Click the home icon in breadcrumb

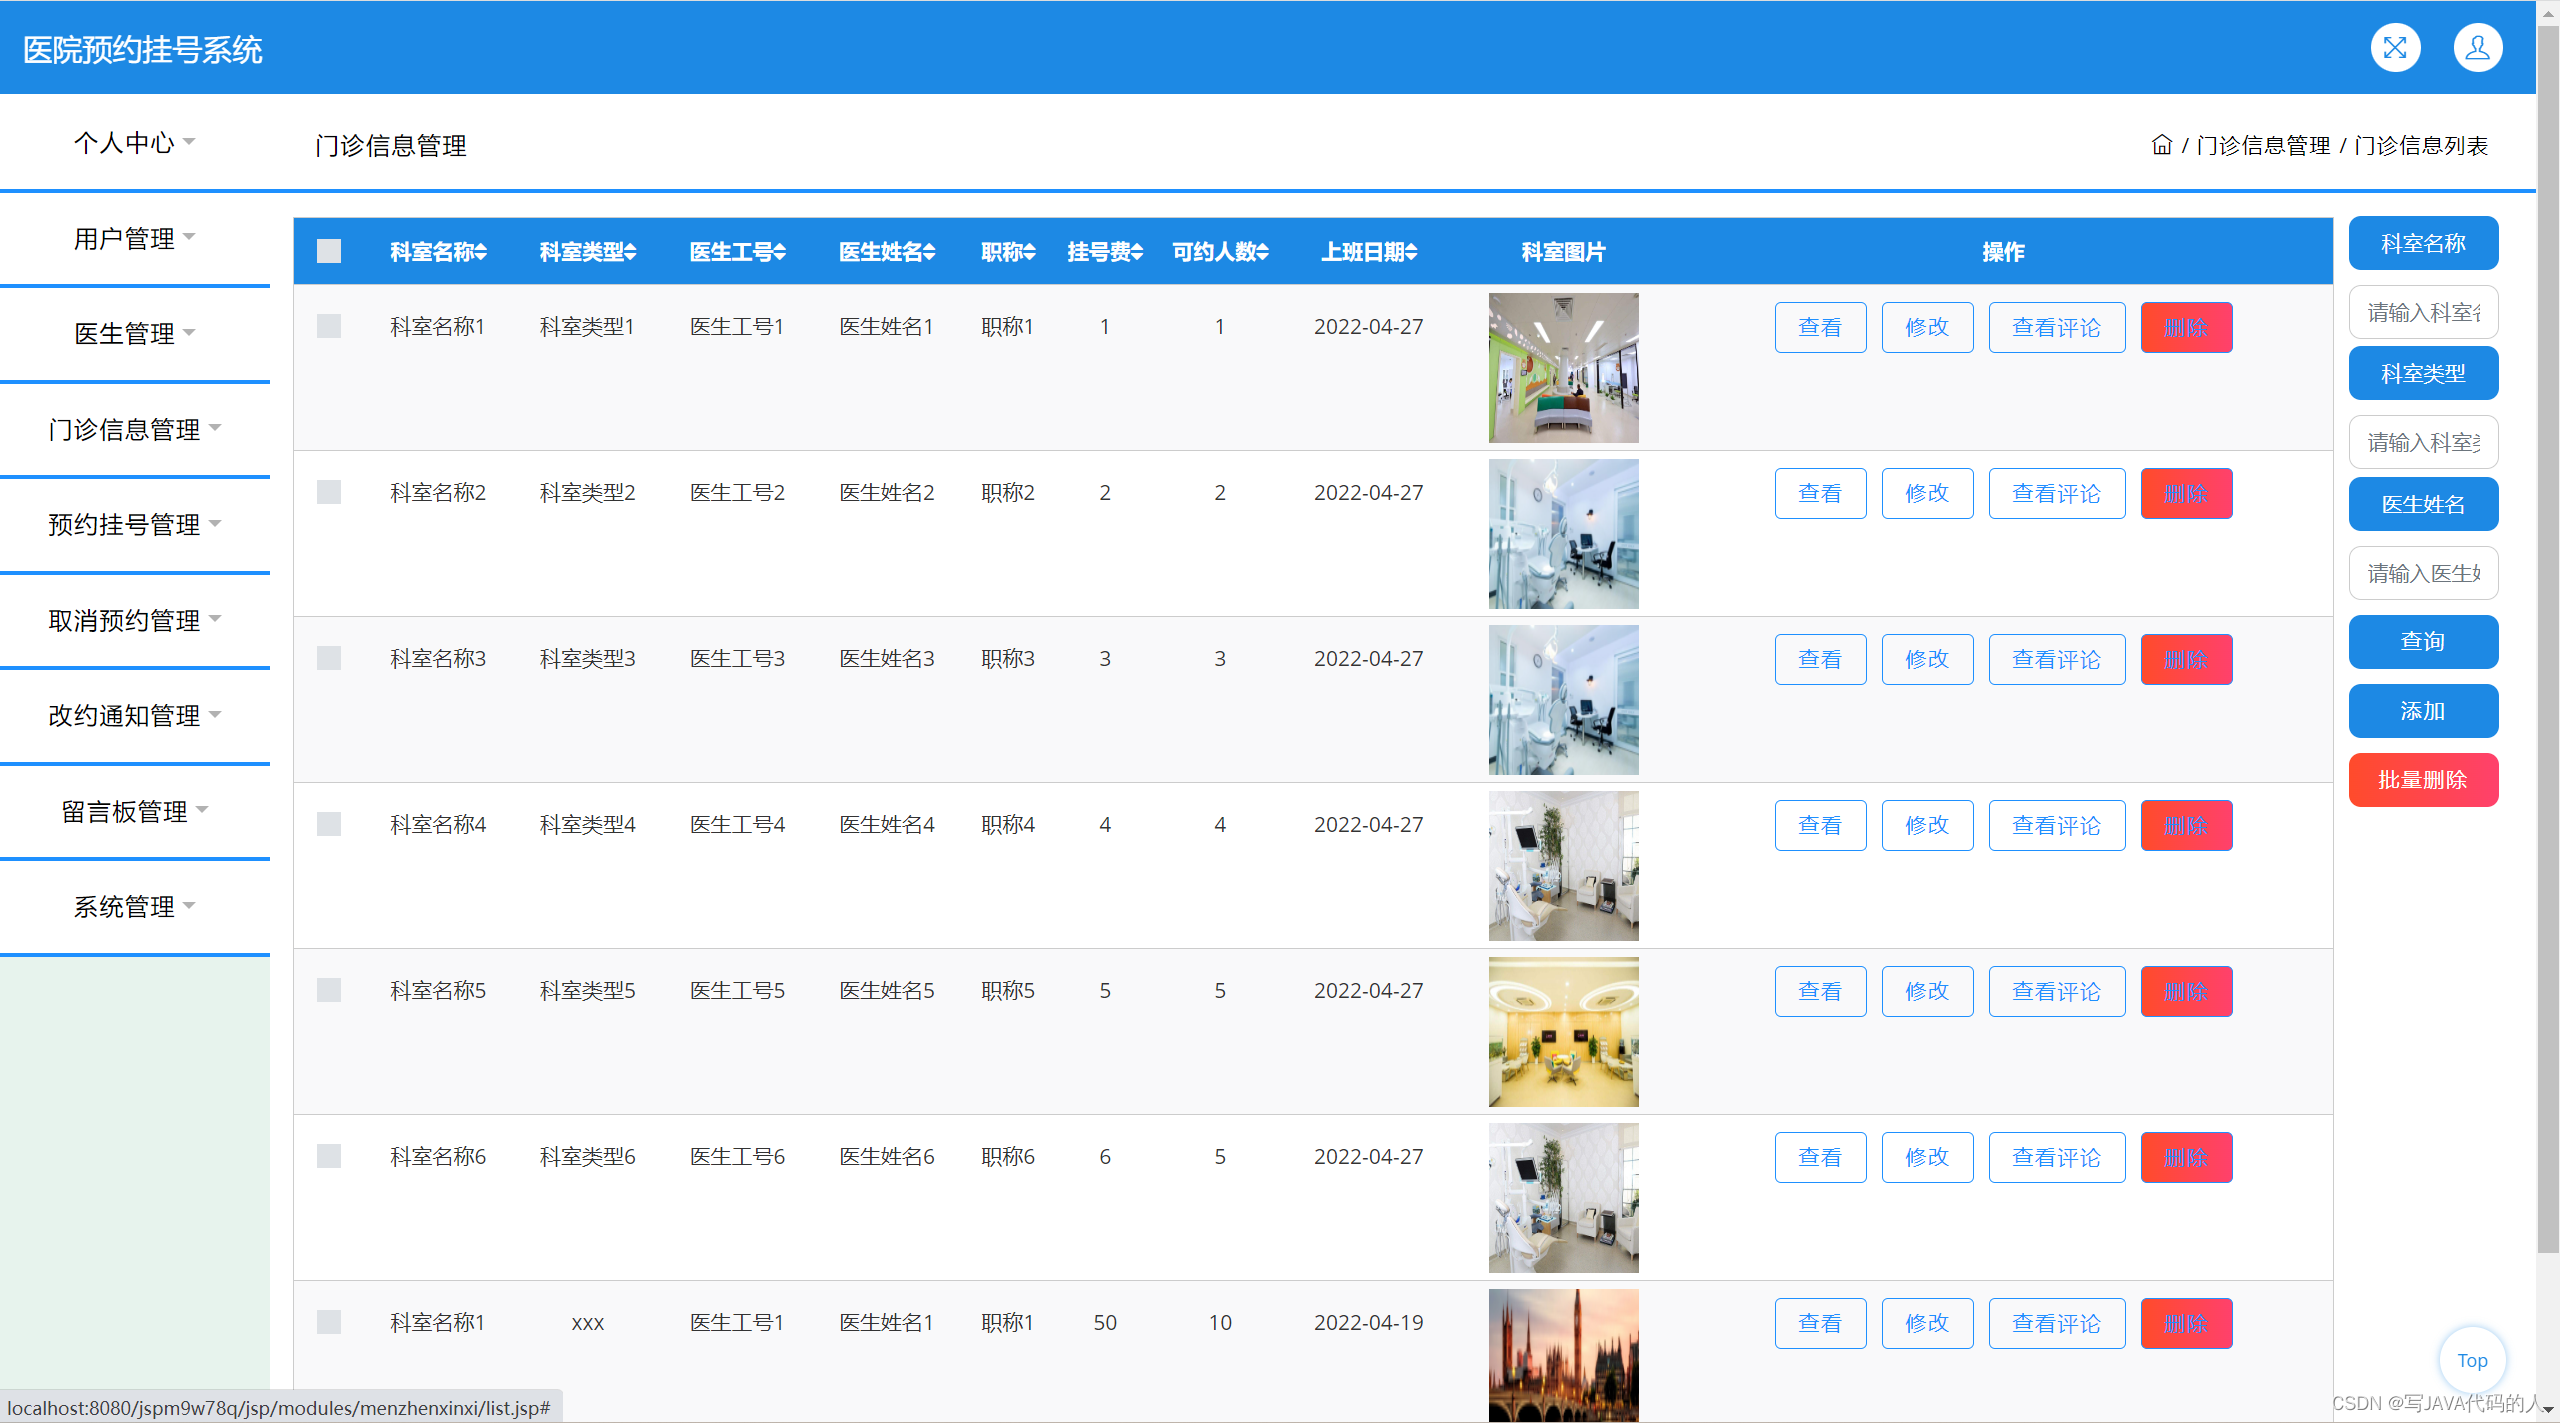(x=2161, y=145)
